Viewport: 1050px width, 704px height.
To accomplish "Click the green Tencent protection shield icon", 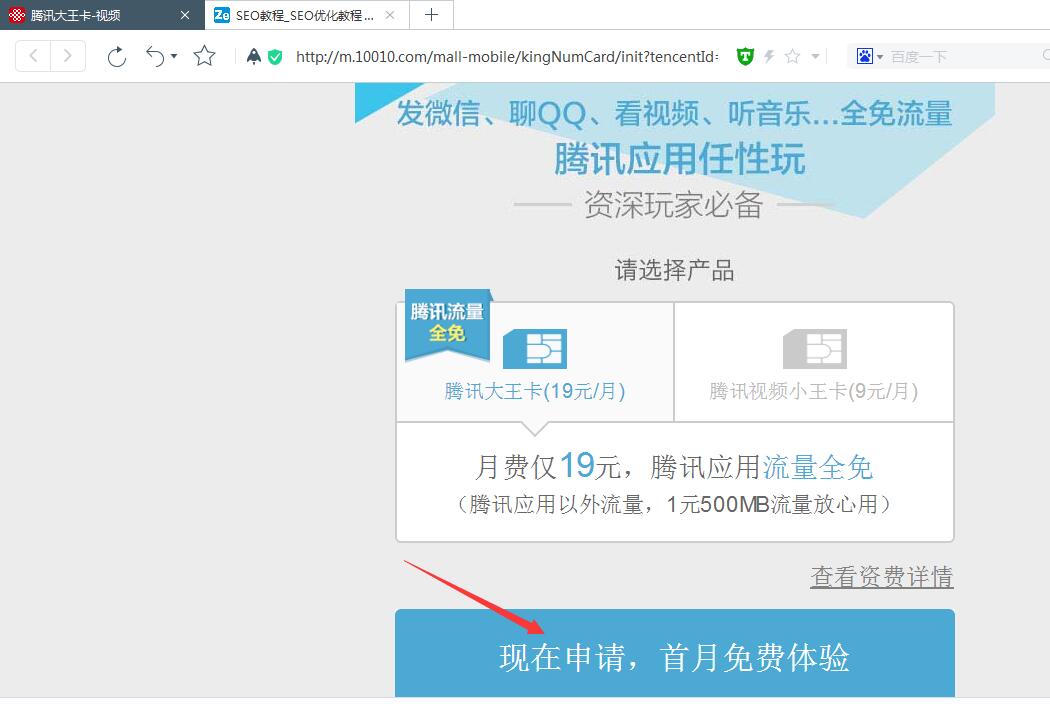I will 747,56.
